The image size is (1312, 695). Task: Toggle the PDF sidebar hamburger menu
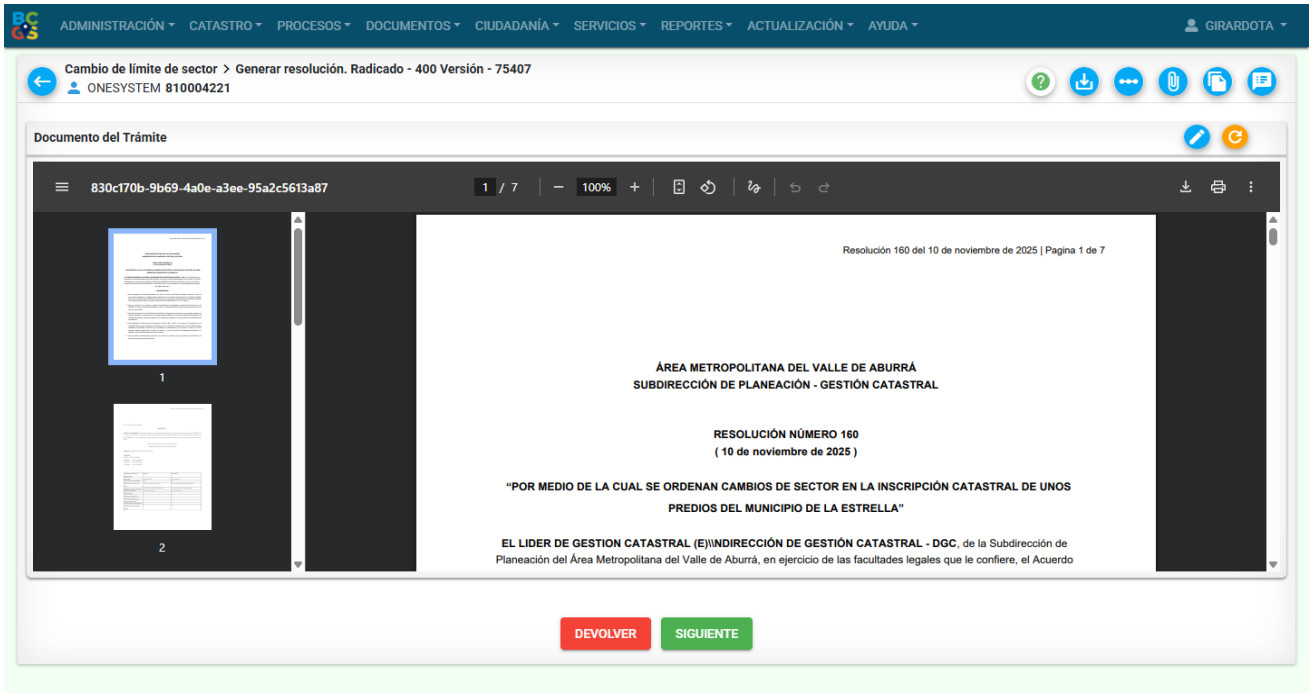(62, 187)
